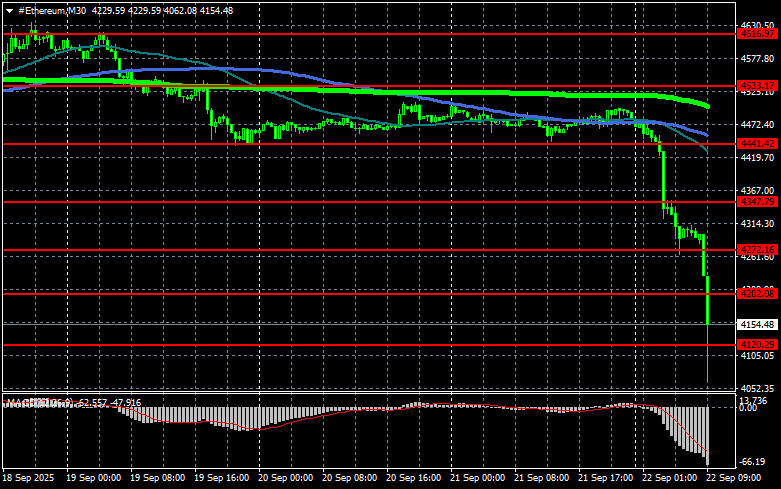781x489 pixels.
Task: Click the 21 Sep 00:00 time label
Action: (x=477, y=478)
